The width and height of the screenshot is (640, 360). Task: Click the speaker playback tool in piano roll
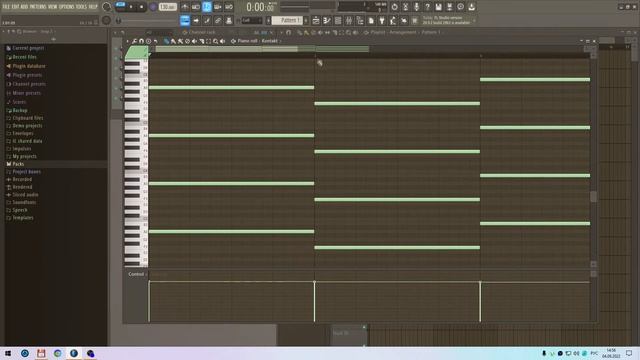click(222, 41)
